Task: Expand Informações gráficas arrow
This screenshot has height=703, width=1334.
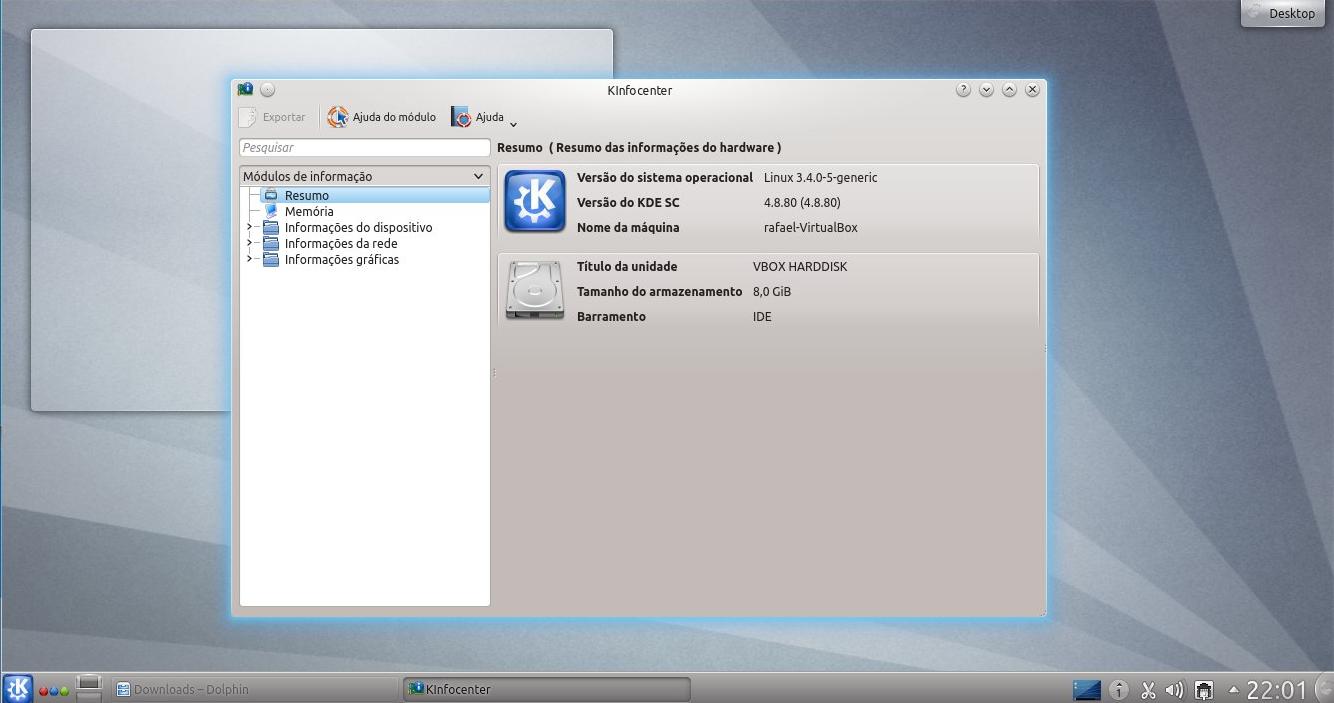Action: pos(250,259)
